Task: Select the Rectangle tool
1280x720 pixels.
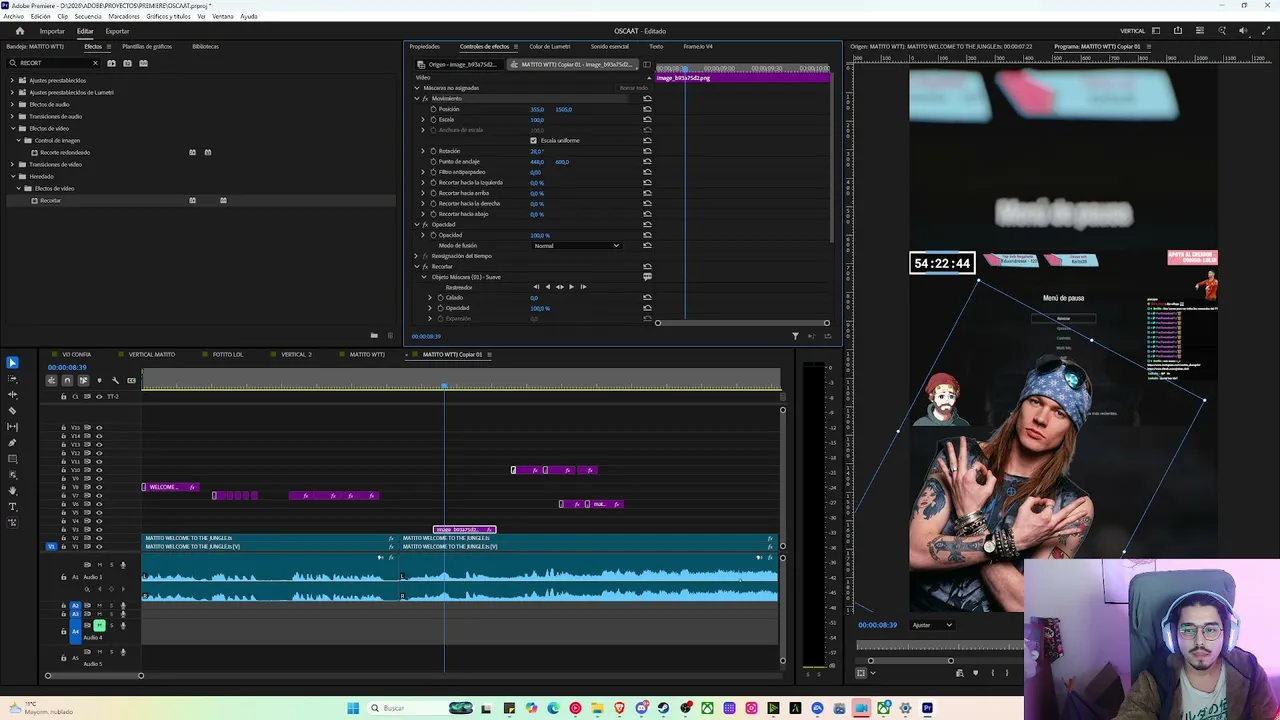Action: tap(12, 459)
